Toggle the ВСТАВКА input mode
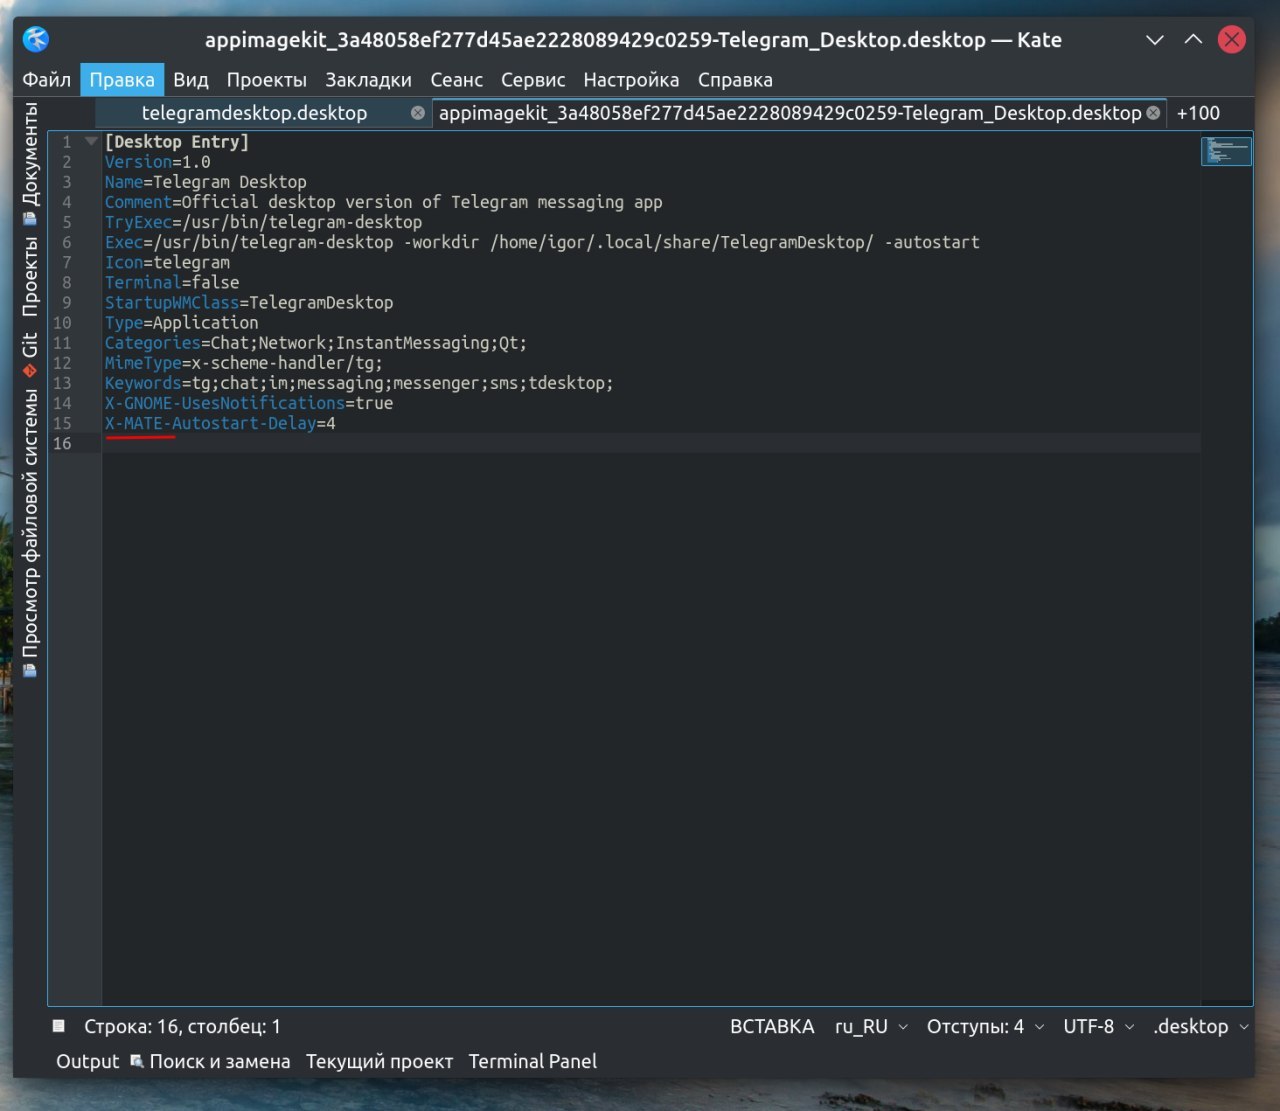Viewport: 1280px width, 1111px height. tap(772, 1026)
